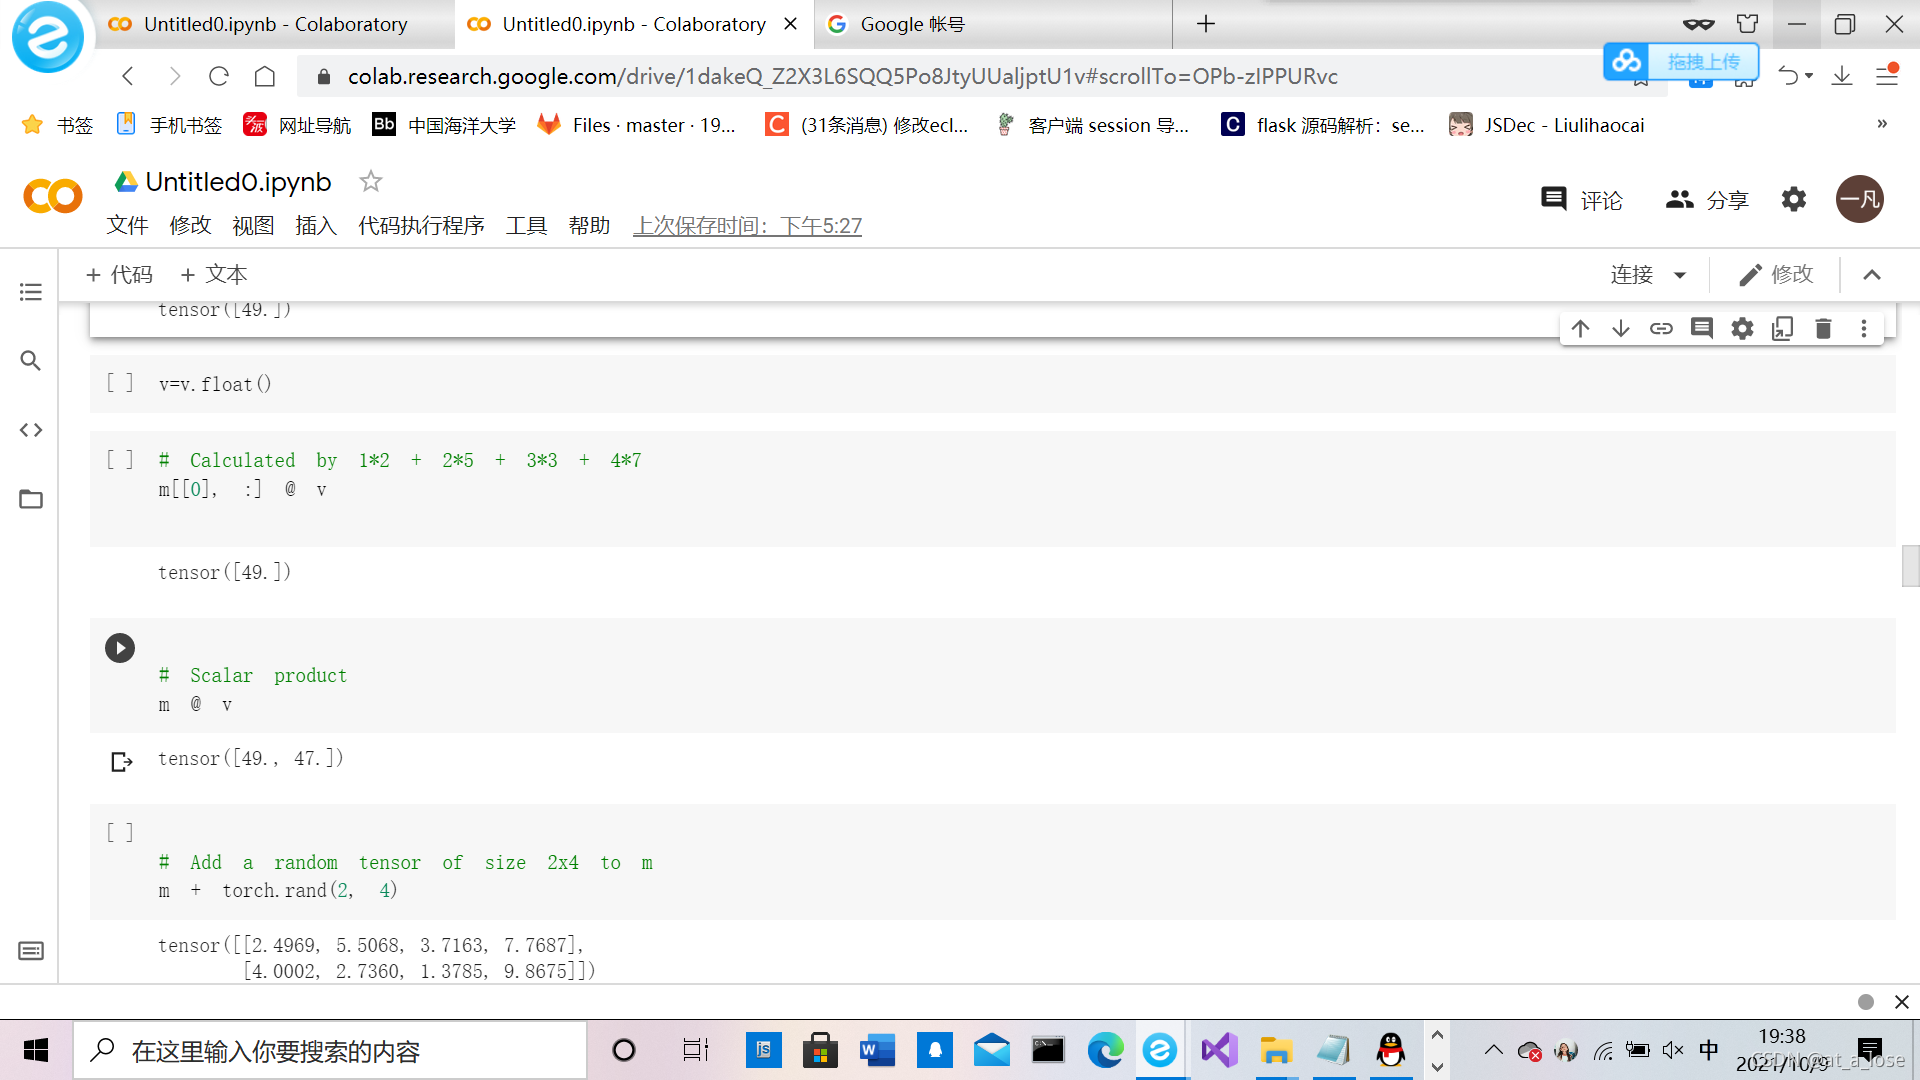Expand the 连接 dropdown arrow
This screenshot has width=1920, height=1080.
click(x=1680, y=275)
